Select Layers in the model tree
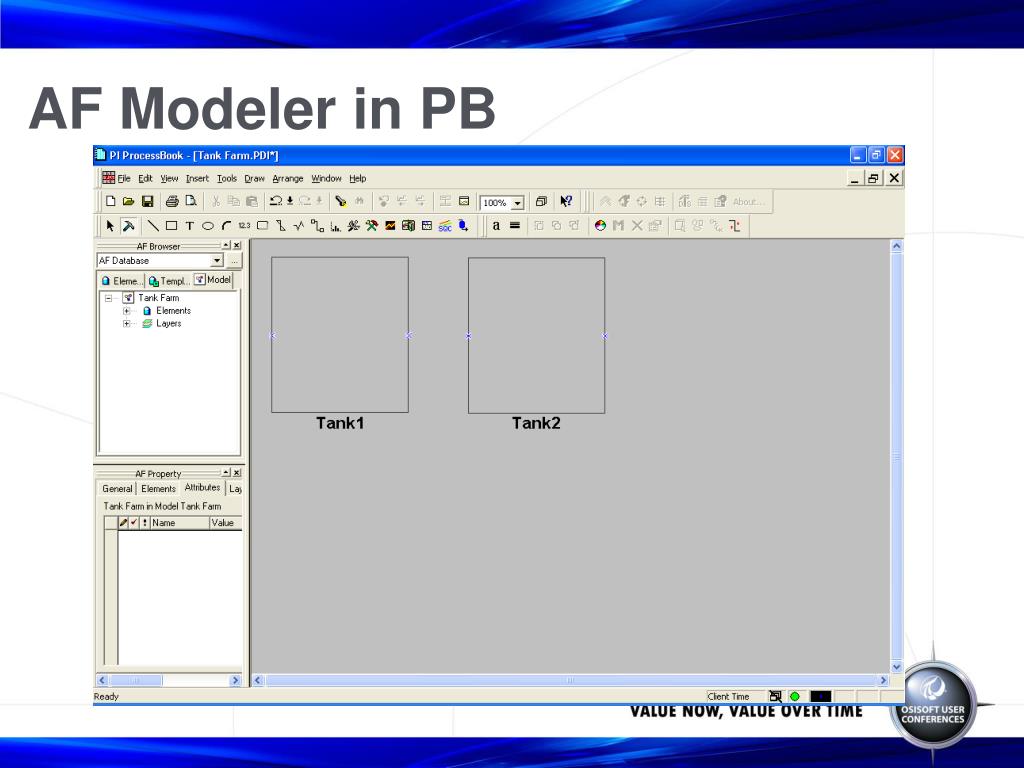This screenshot has height=768, width=1024. [x=168, y=323]
